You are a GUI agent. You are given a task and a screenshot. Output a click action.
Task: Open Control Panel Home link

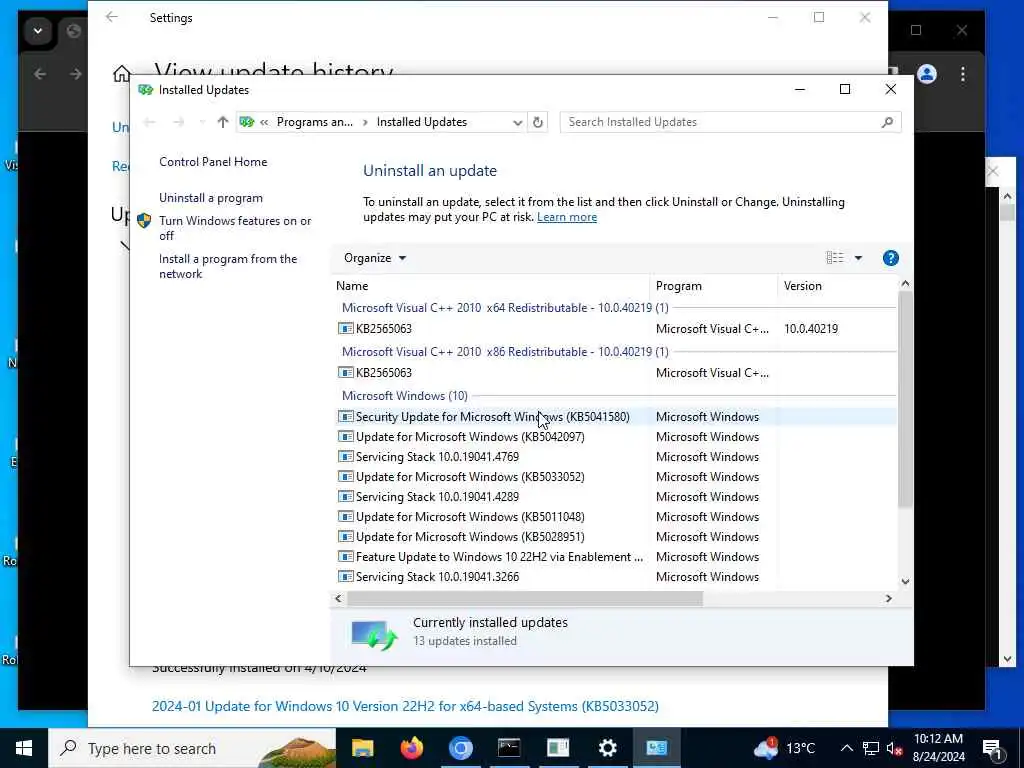(213, 162)
